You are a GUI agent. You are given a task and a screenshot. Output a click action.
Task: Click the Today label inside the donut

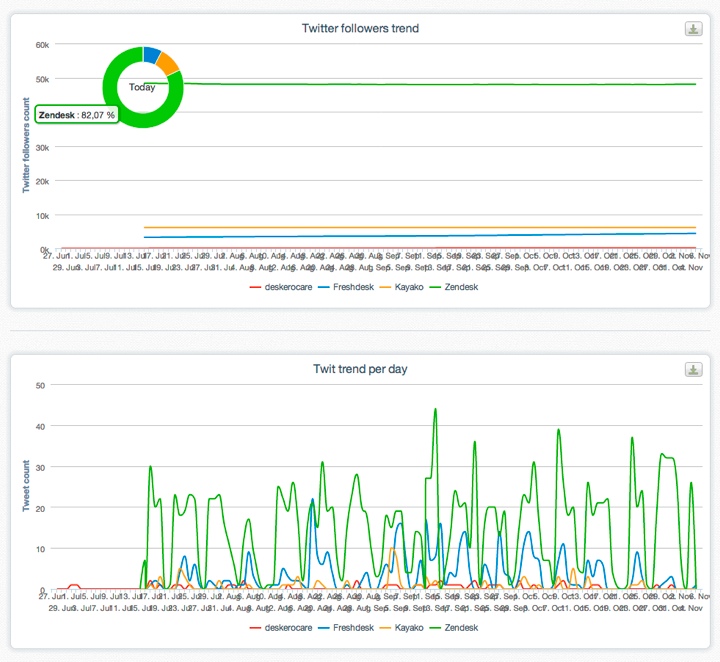coord(142,87)
